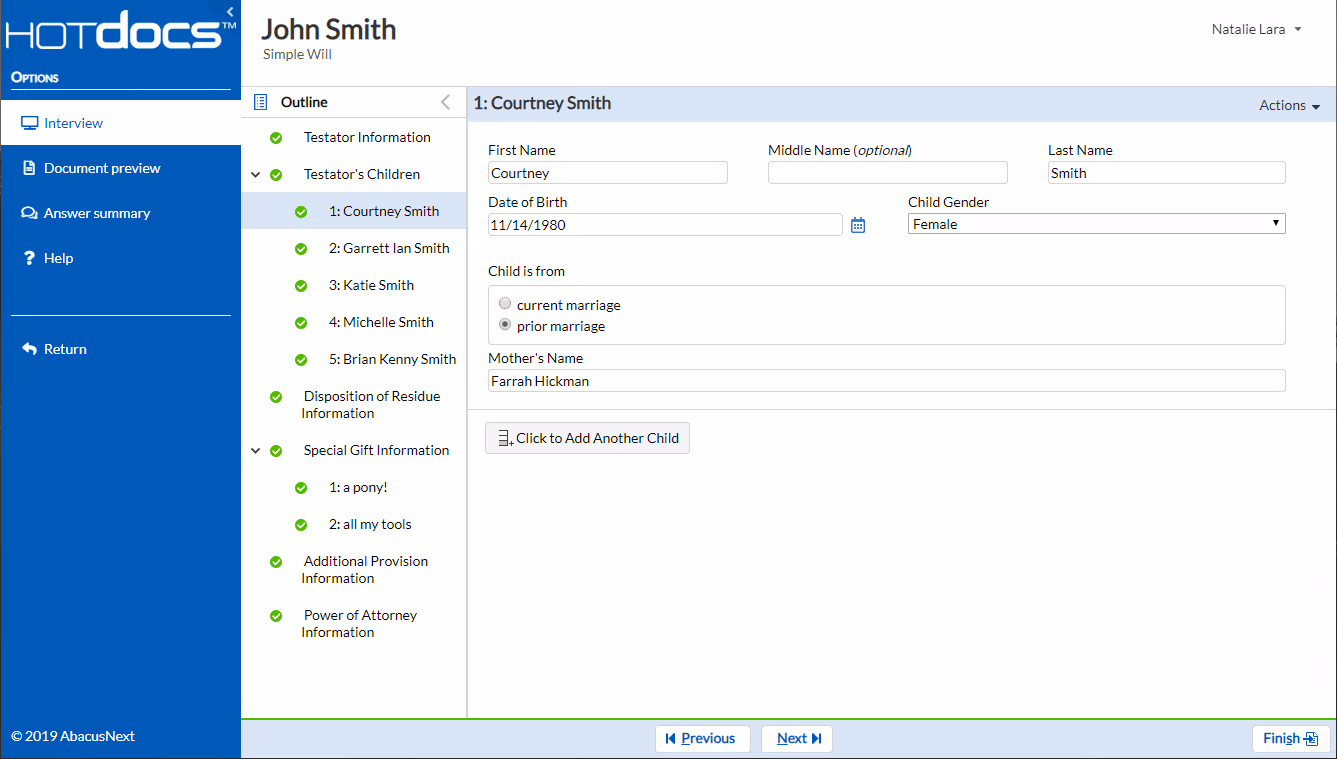The width and height of the screenshot is (1337, 759).
Task: Select the prior marriage radio button
Action: (505, 324)
